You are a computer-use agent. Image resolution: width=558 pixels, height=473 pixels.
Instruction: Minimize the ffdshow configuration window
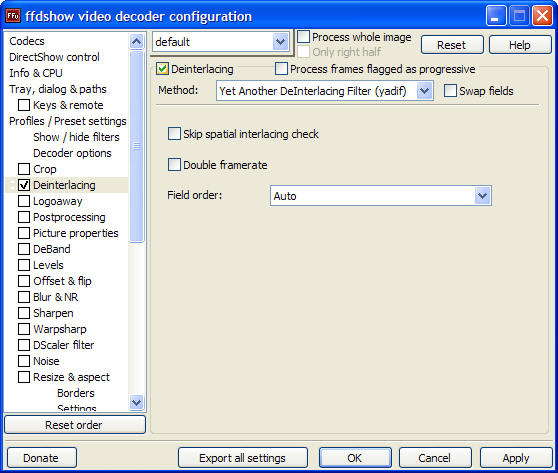point(496,16)
